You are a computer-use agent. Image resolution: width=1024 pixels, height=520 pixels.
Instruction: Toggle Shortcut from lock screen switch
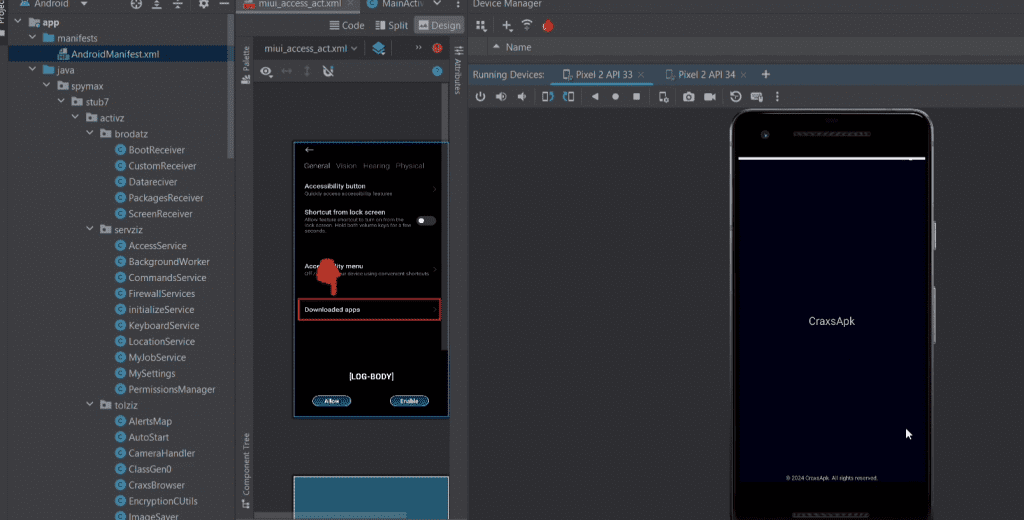click(426, 220)
